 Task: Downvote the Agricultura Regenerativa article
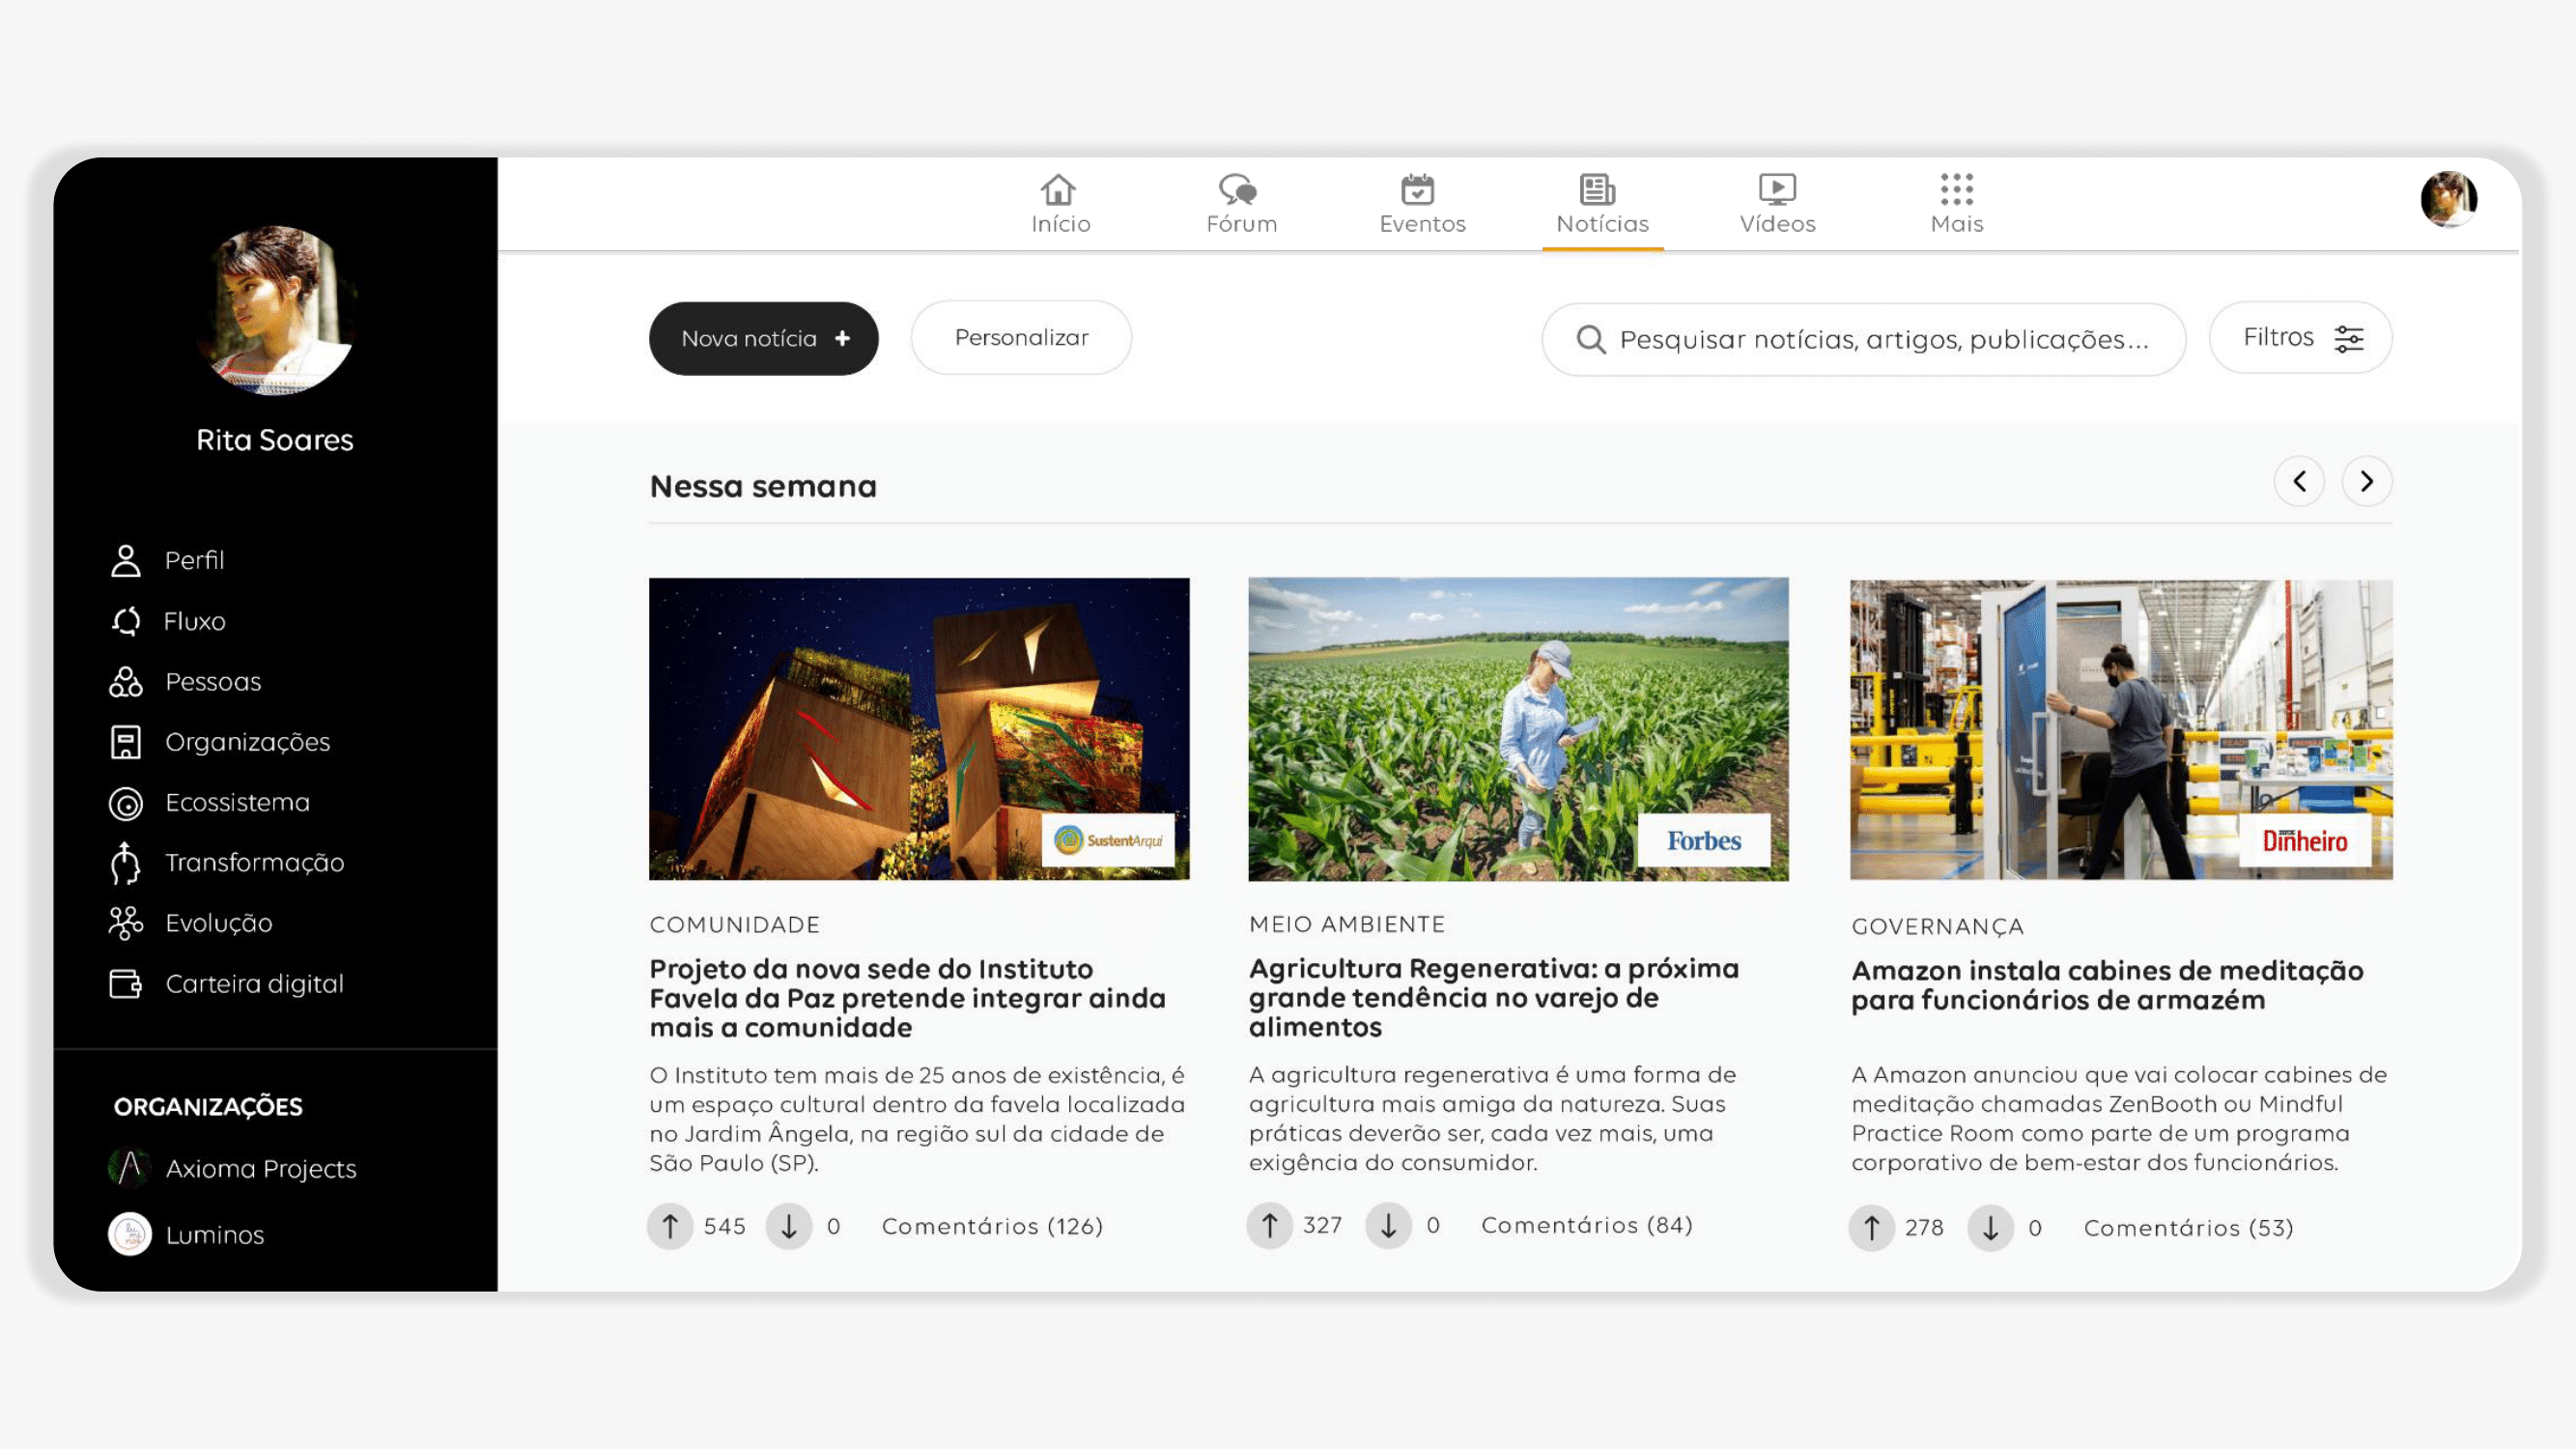tap(1388, 1225)
